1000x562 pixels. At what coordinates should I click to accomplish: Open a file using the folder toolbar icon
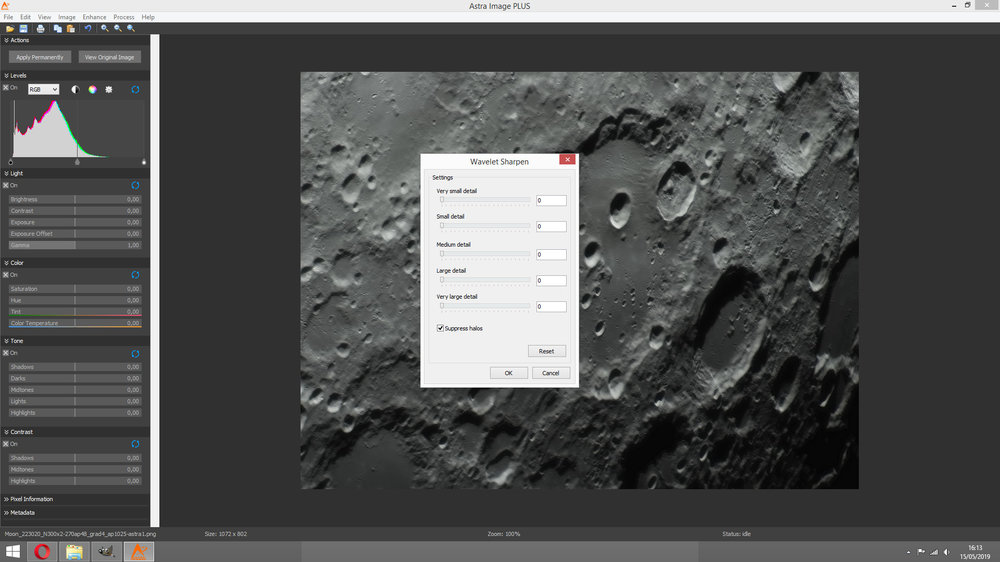pyautogui.click(x=10, y=29)
